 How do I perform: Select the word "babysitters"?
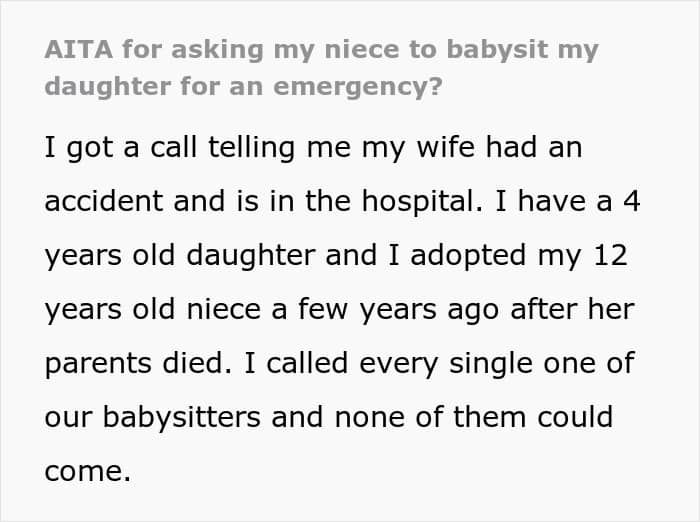pos(182,418)
